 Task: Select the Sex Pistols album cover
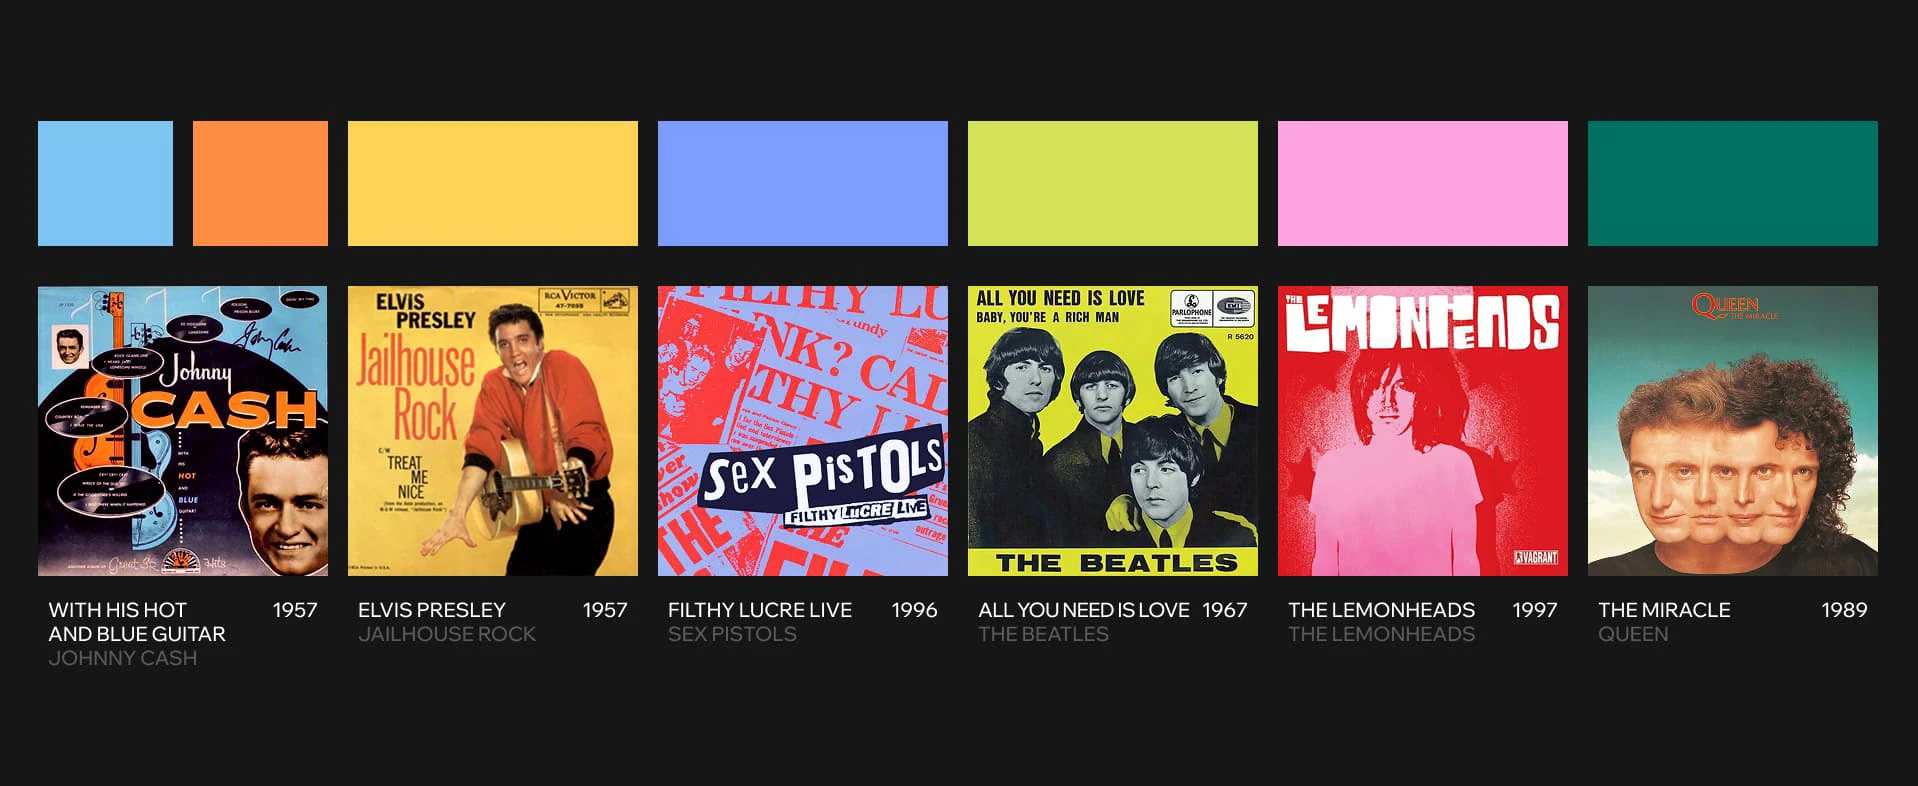tap(803, 431)
